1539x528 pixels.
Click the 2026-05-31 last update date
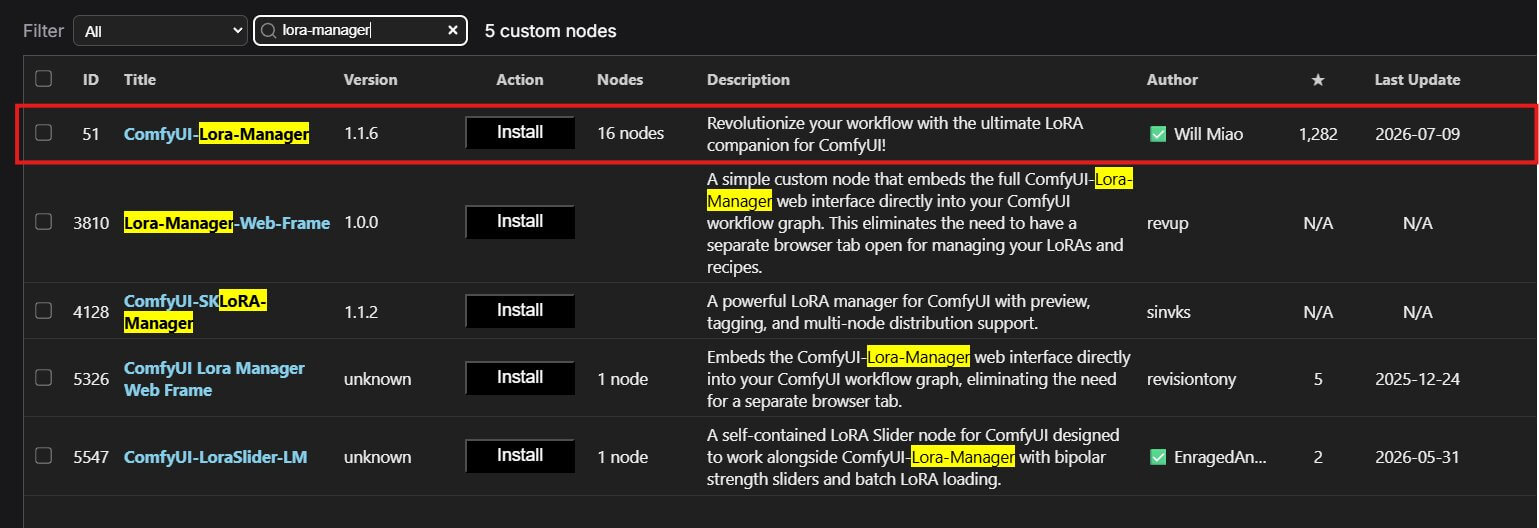click(1417, 457)
